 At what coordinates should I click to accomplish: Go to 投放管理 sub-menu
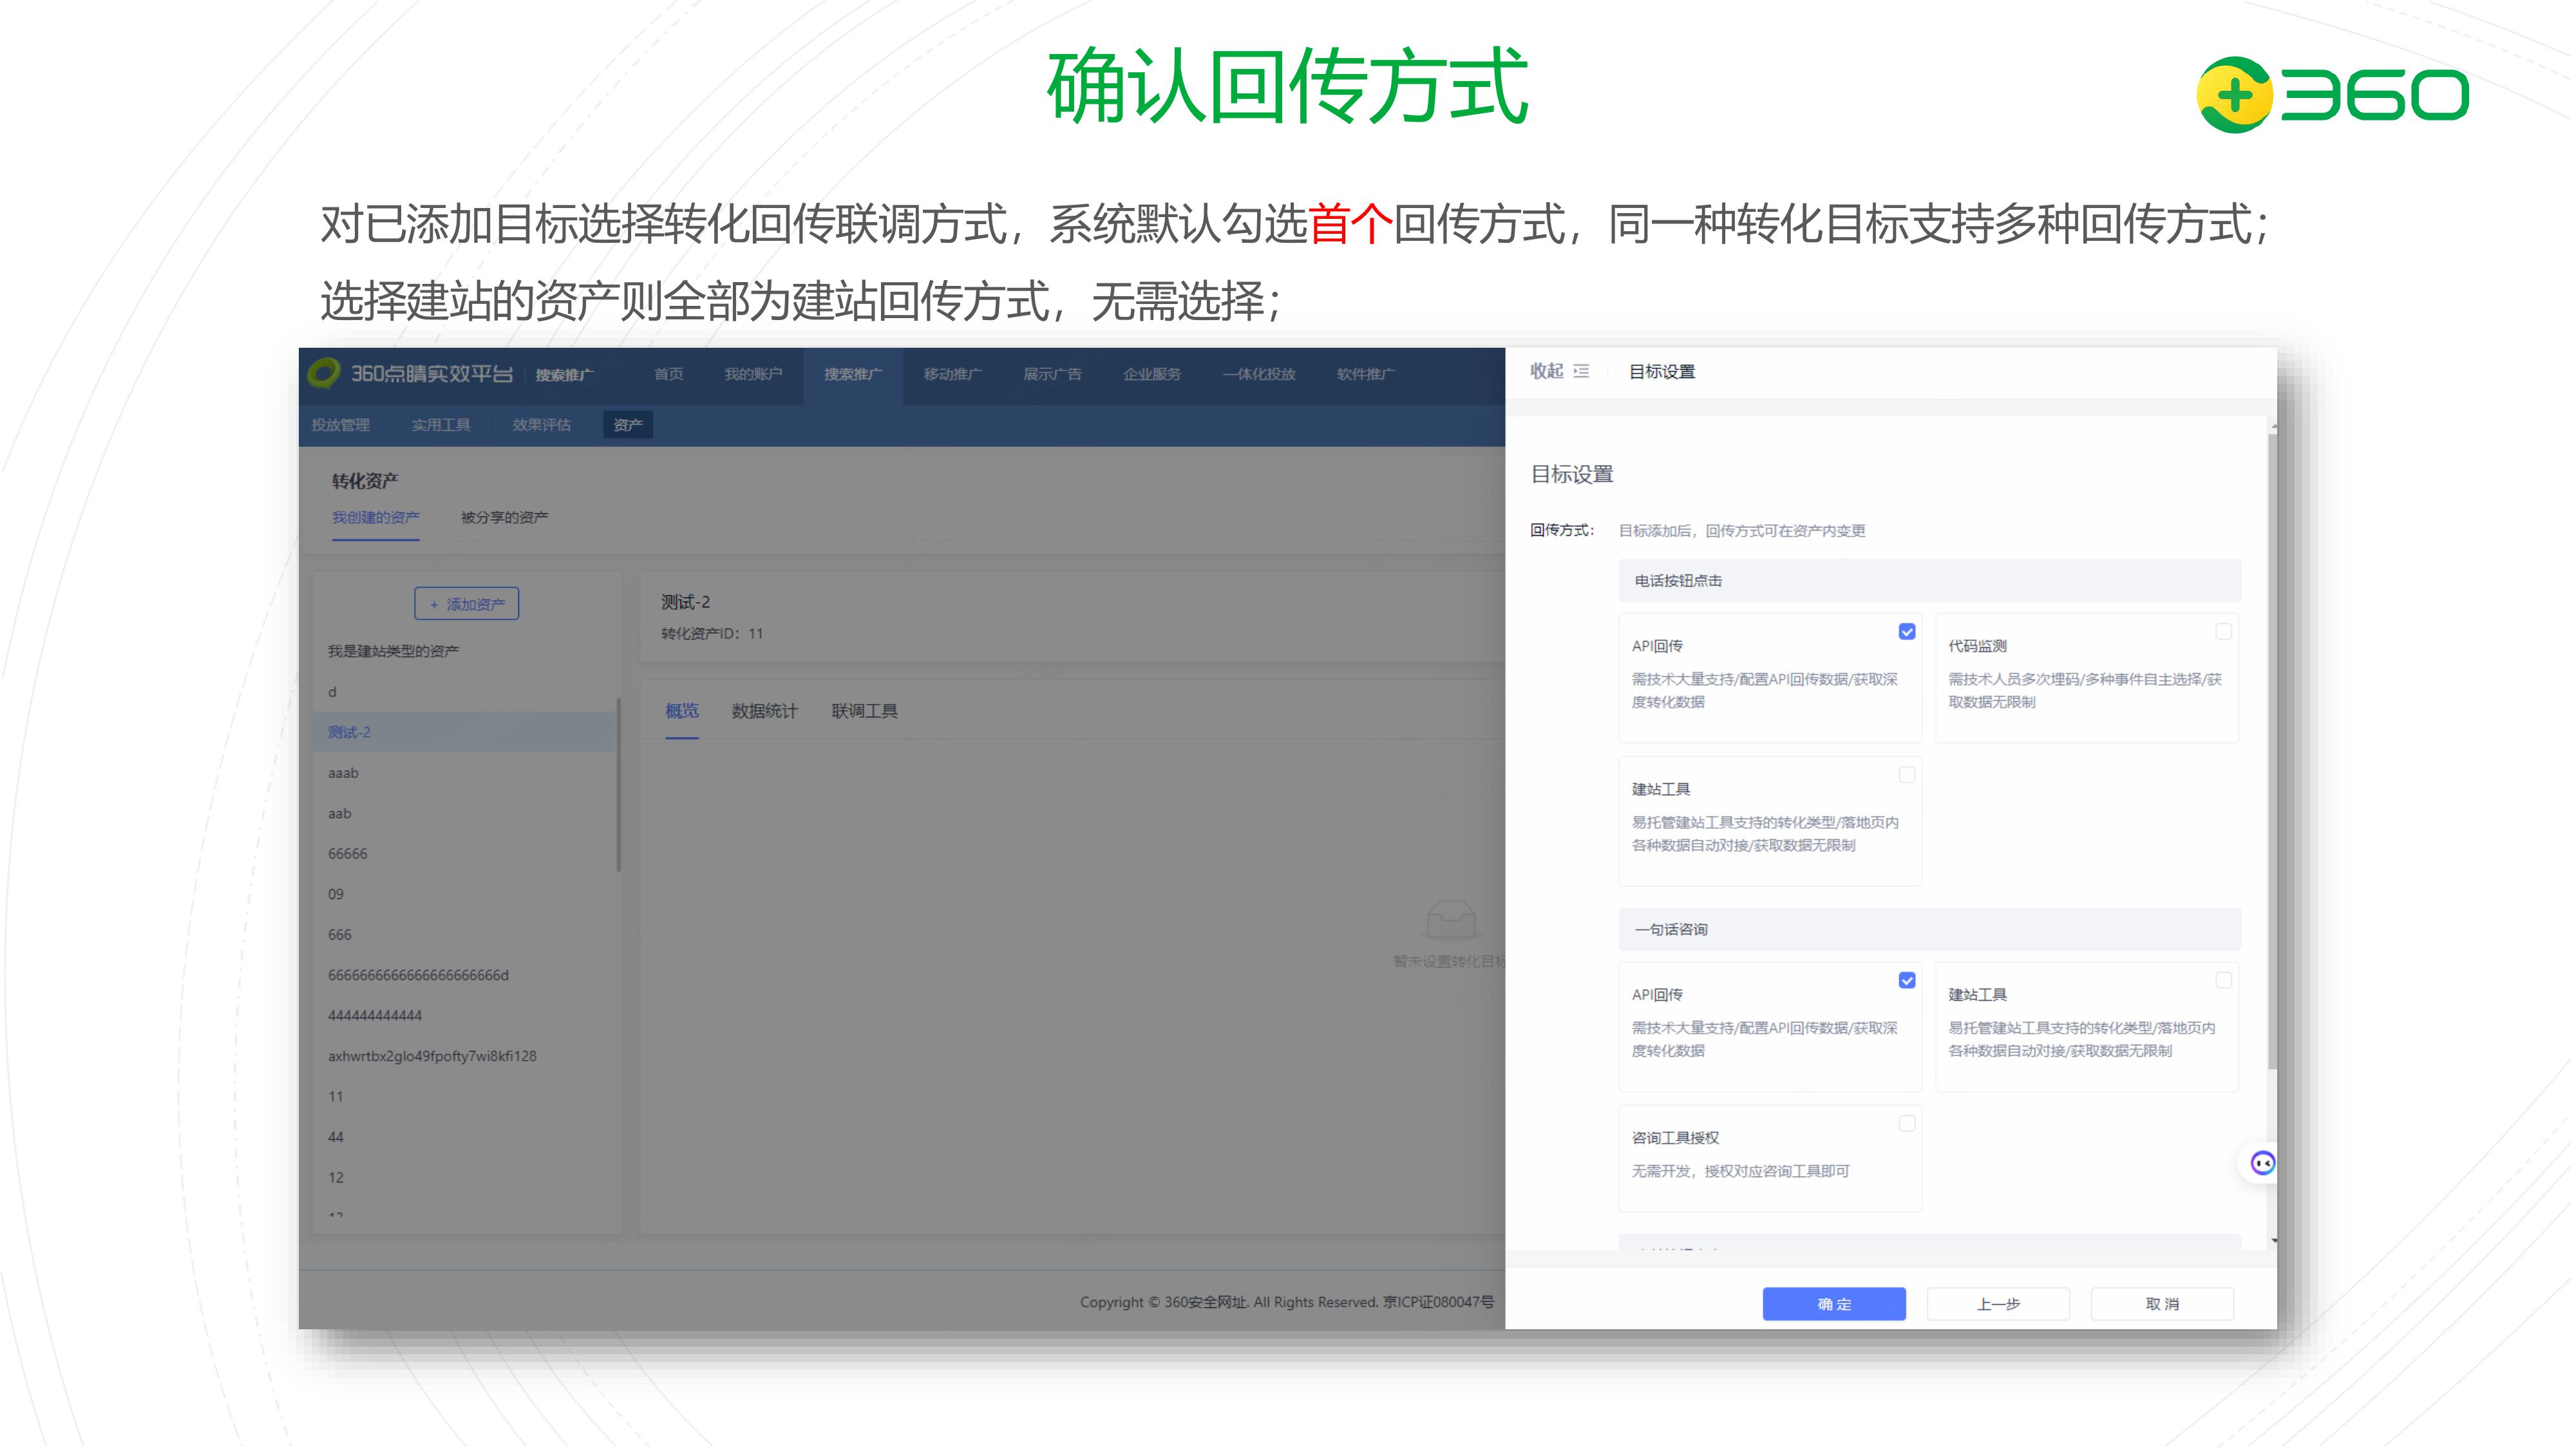click(341, 425)
